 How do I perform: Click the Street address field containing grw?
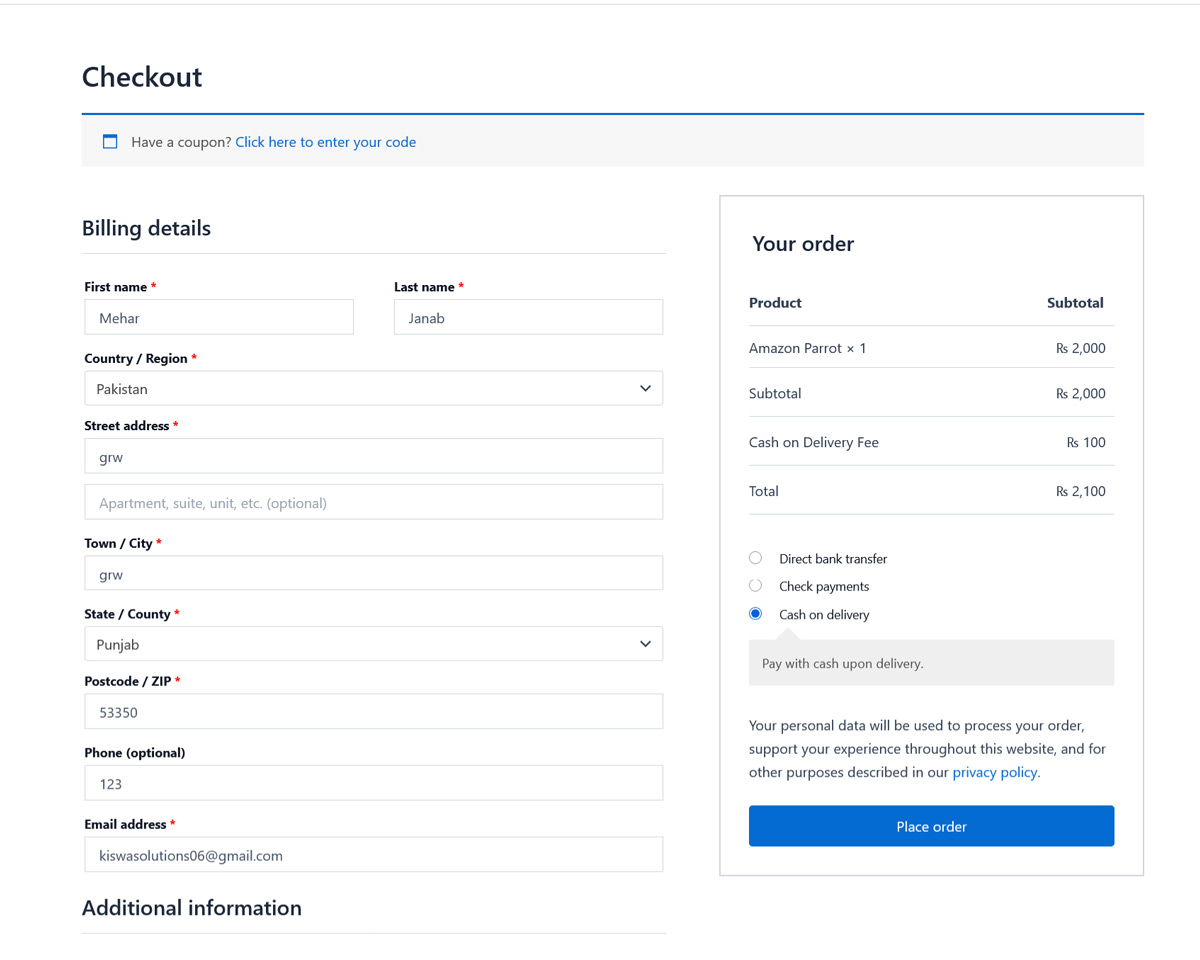[x=373, y=455]
